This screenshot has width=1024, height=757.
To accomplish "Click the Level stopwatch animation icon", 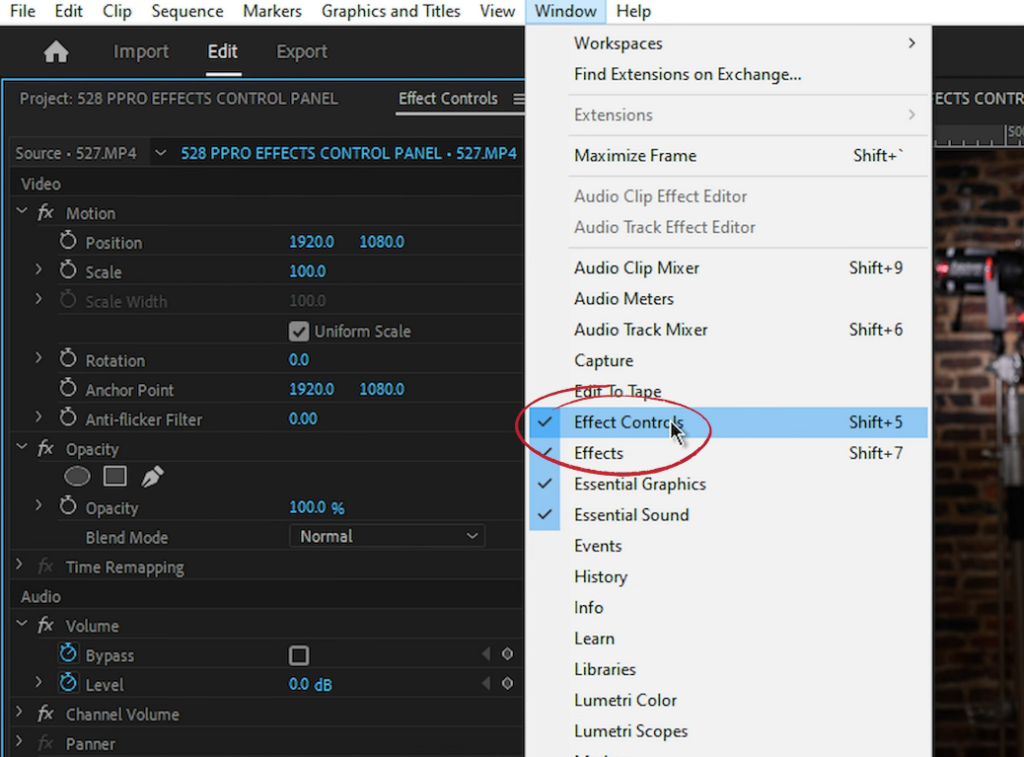I will [68, 684].
